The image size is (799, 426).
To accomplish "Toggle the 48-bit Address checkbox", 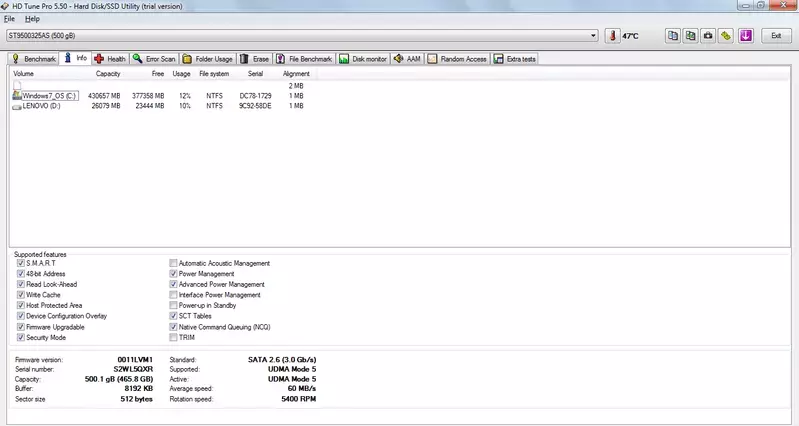I will coord(21,274).
